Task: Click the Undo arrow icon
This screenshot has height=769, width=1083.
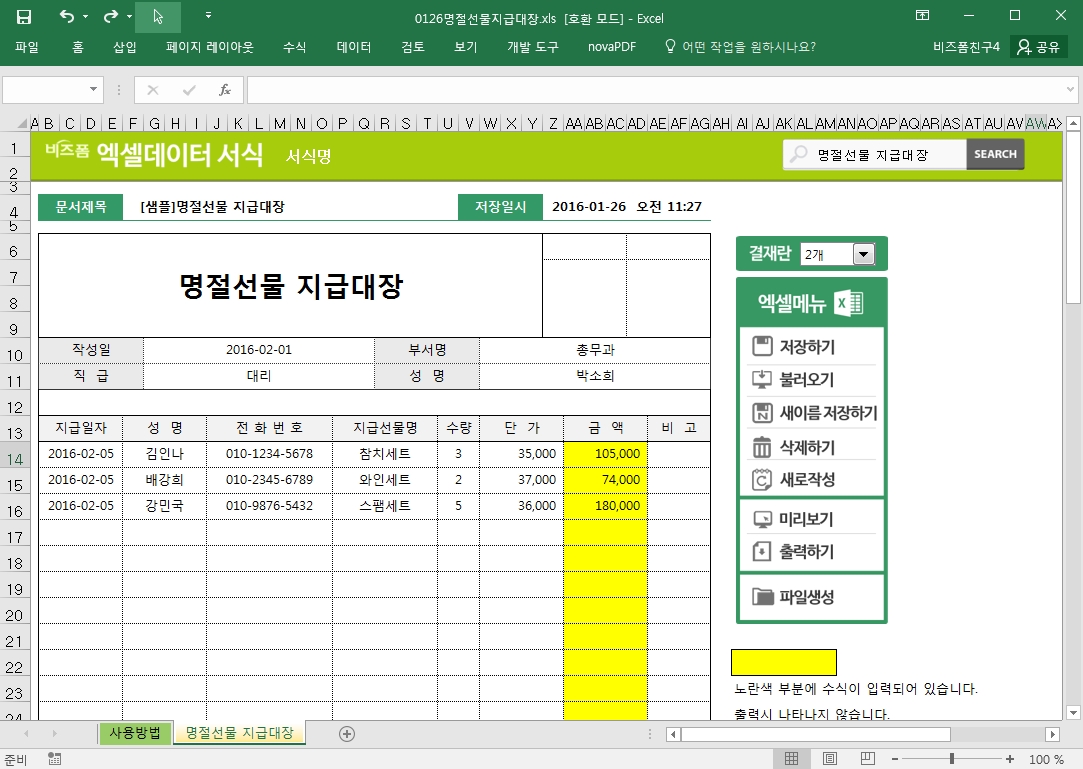Action: [66, 17]
